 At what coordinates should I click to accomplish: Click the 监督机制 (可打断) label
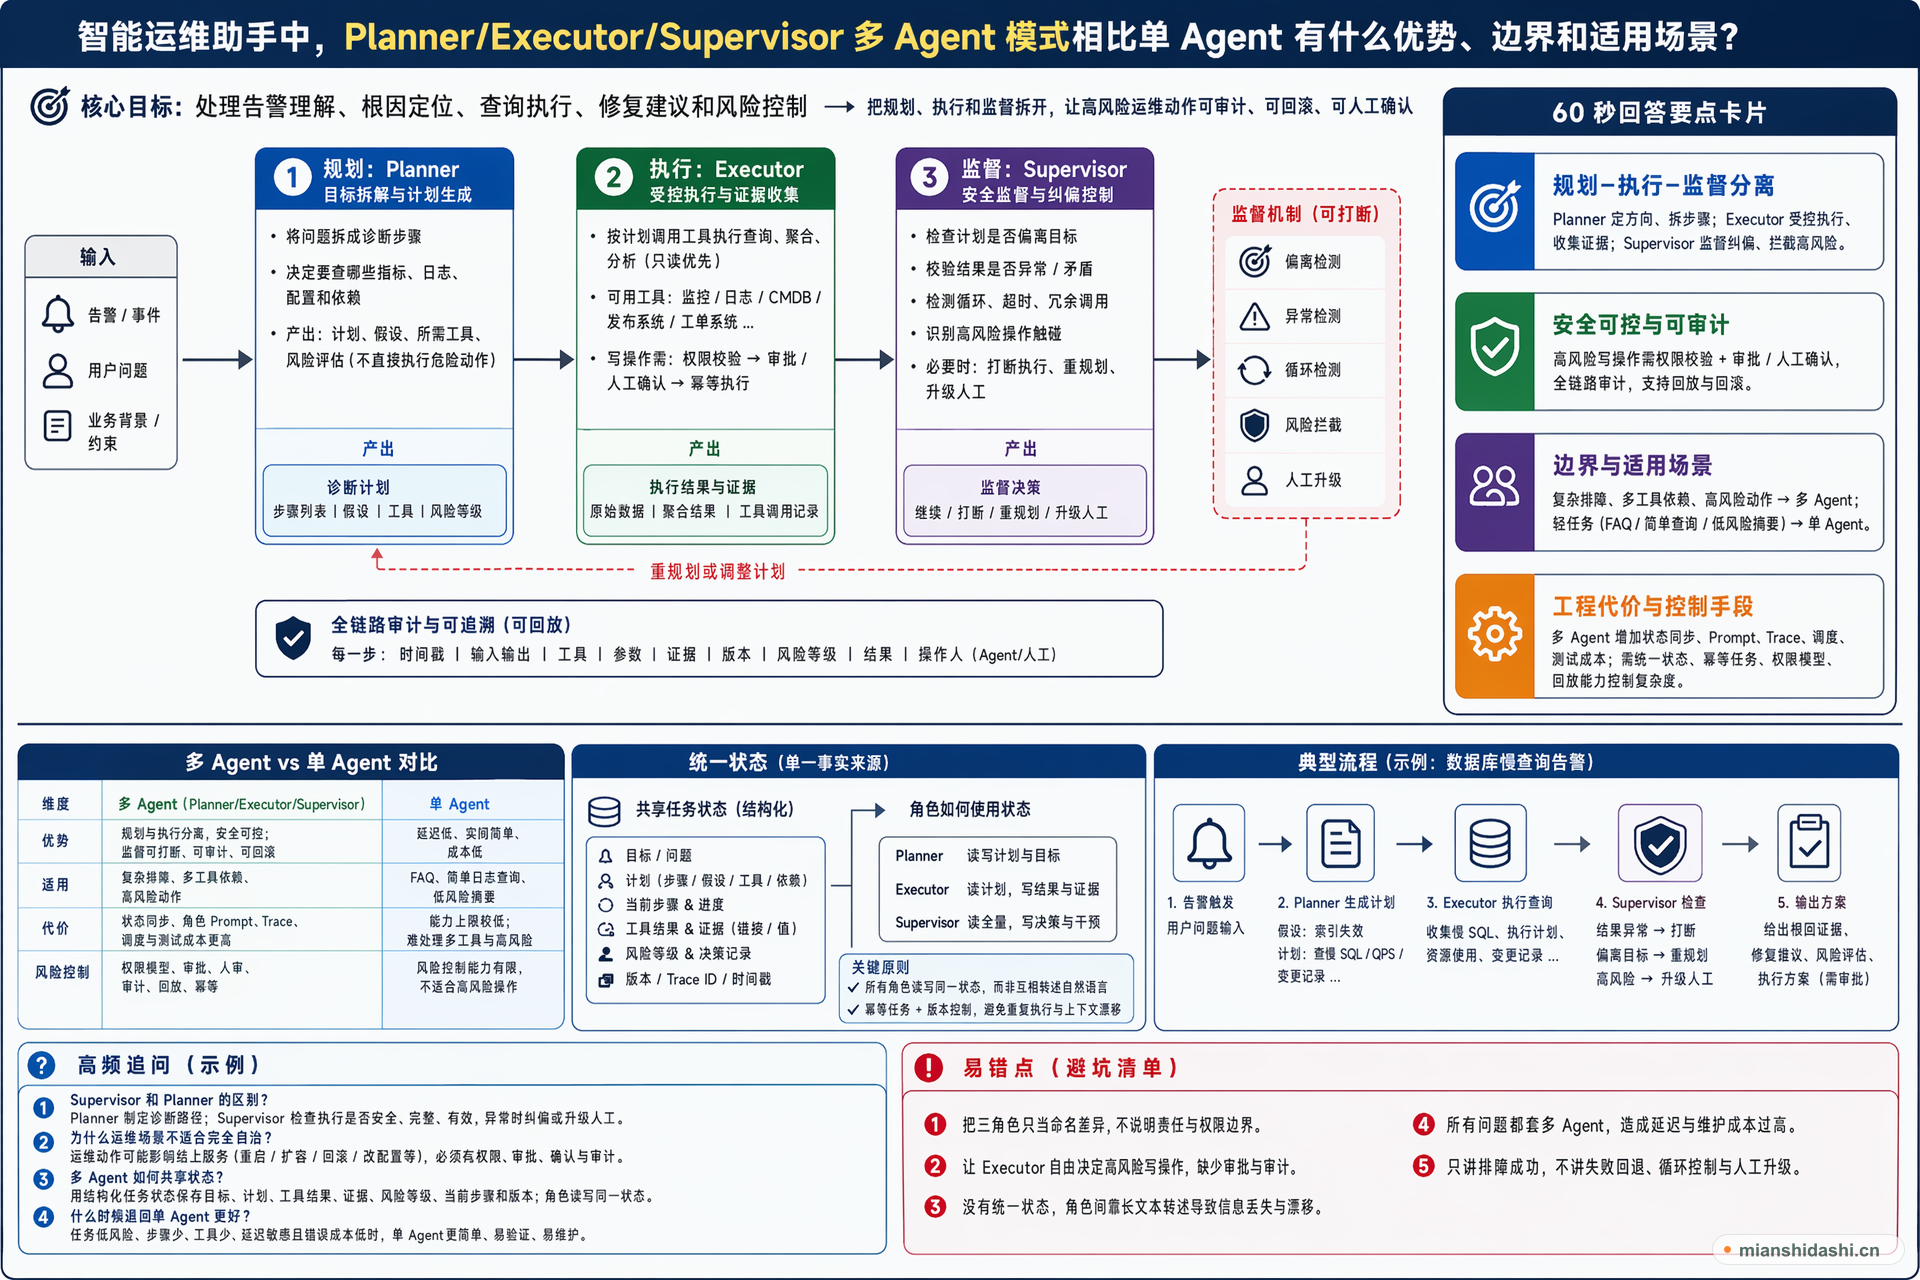click(1306, 214)
